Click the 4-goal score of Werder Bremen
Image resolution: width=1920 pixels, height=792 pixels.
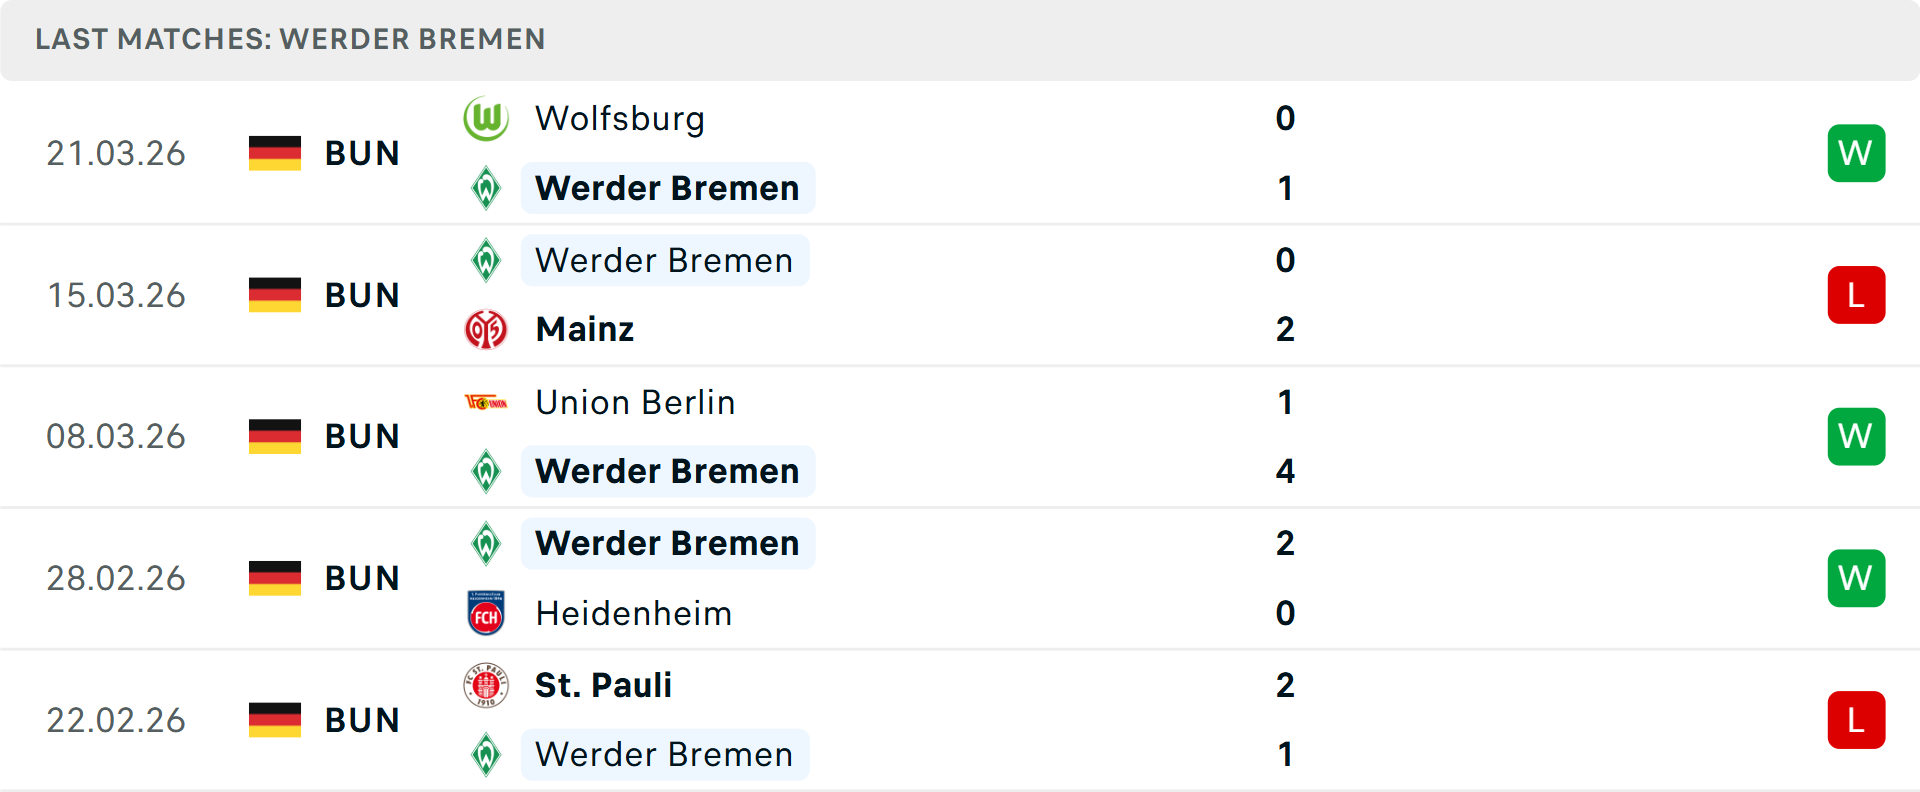click(x=1285, y=471)
